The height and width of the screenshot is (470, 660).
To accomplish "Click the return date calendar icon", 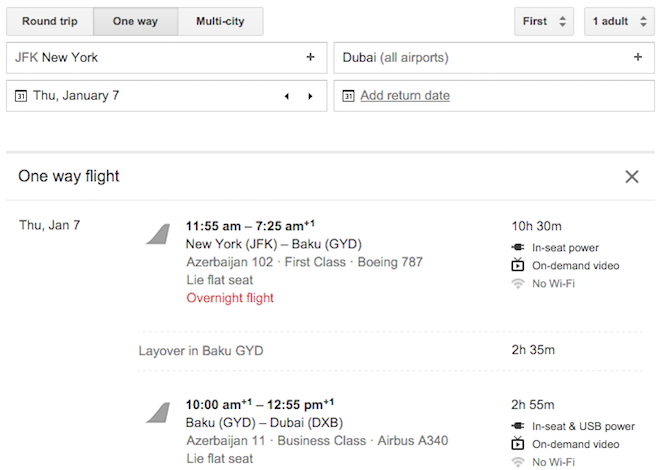I will pyautogui.click(x=348, y=96).
